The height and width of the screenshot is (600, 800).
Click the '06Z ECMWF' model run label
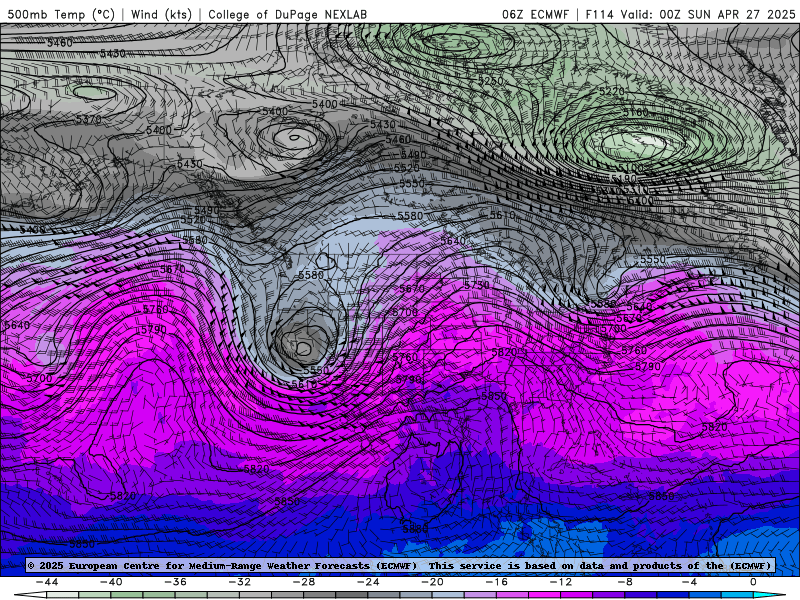[535, 14]
